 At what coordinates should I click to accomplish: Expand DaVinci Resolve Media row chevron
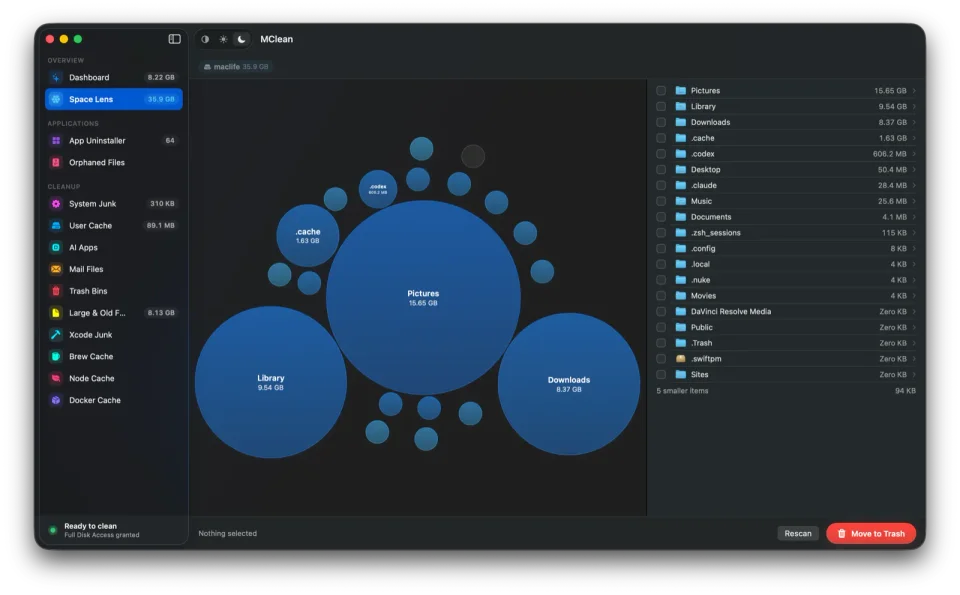[914, 312]
